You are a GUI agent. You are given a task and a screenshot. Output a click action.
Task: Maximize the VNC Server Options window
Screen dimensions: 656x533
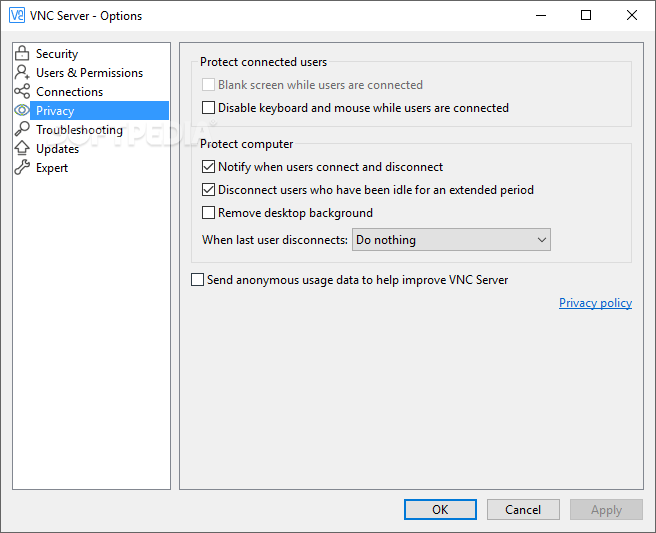(x=586, y=15)
